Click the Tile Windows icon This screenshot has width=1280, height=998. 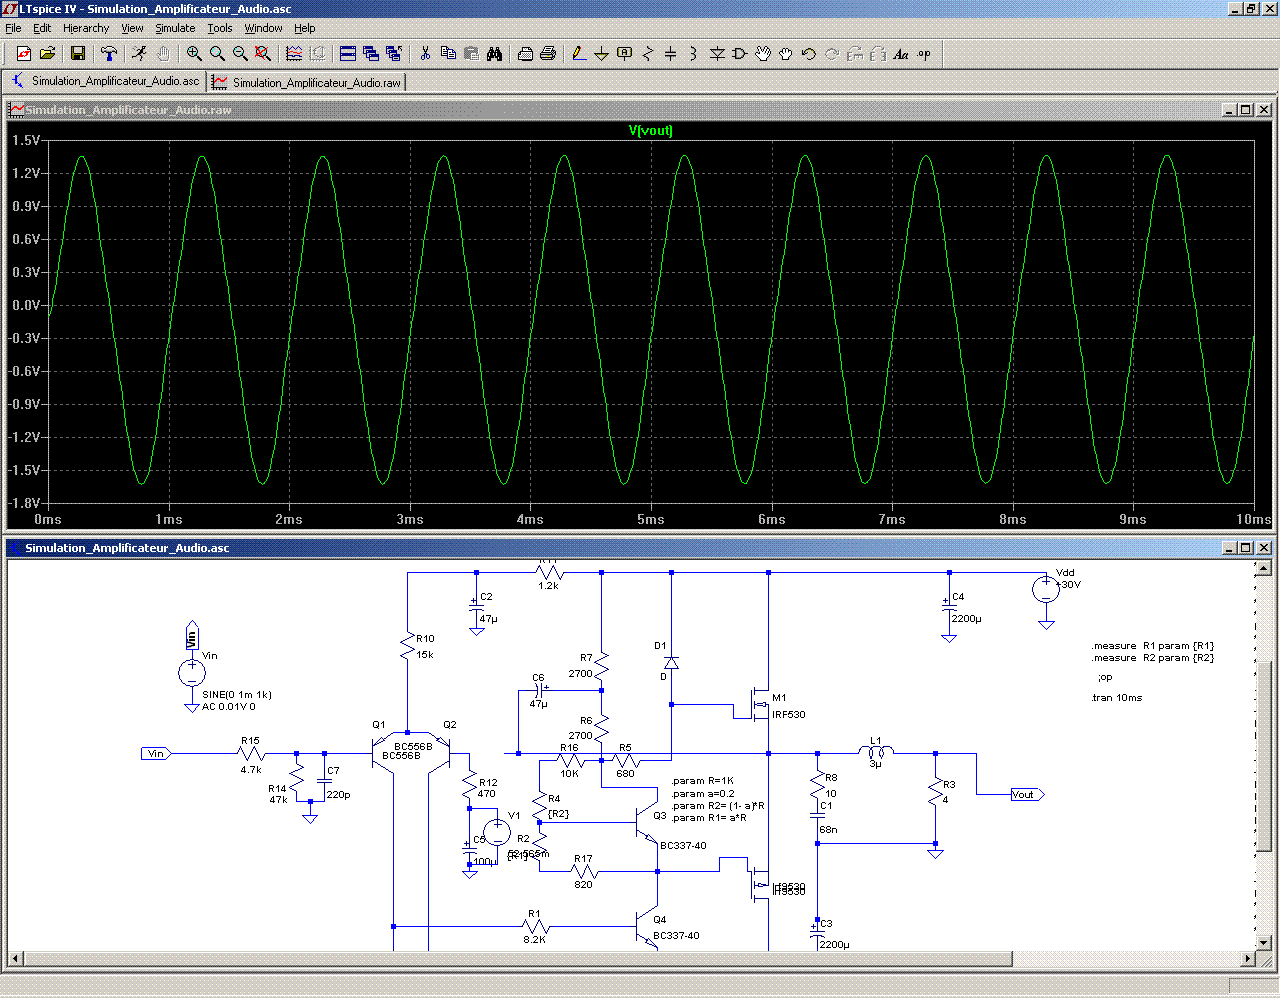pyautogui.click(x=348, y=54)
